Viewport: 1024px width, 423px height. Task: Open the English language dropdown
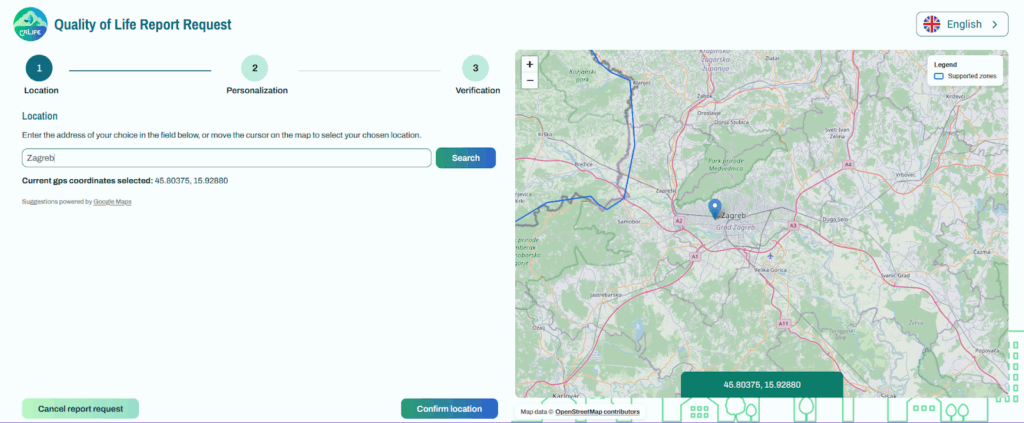961,24
